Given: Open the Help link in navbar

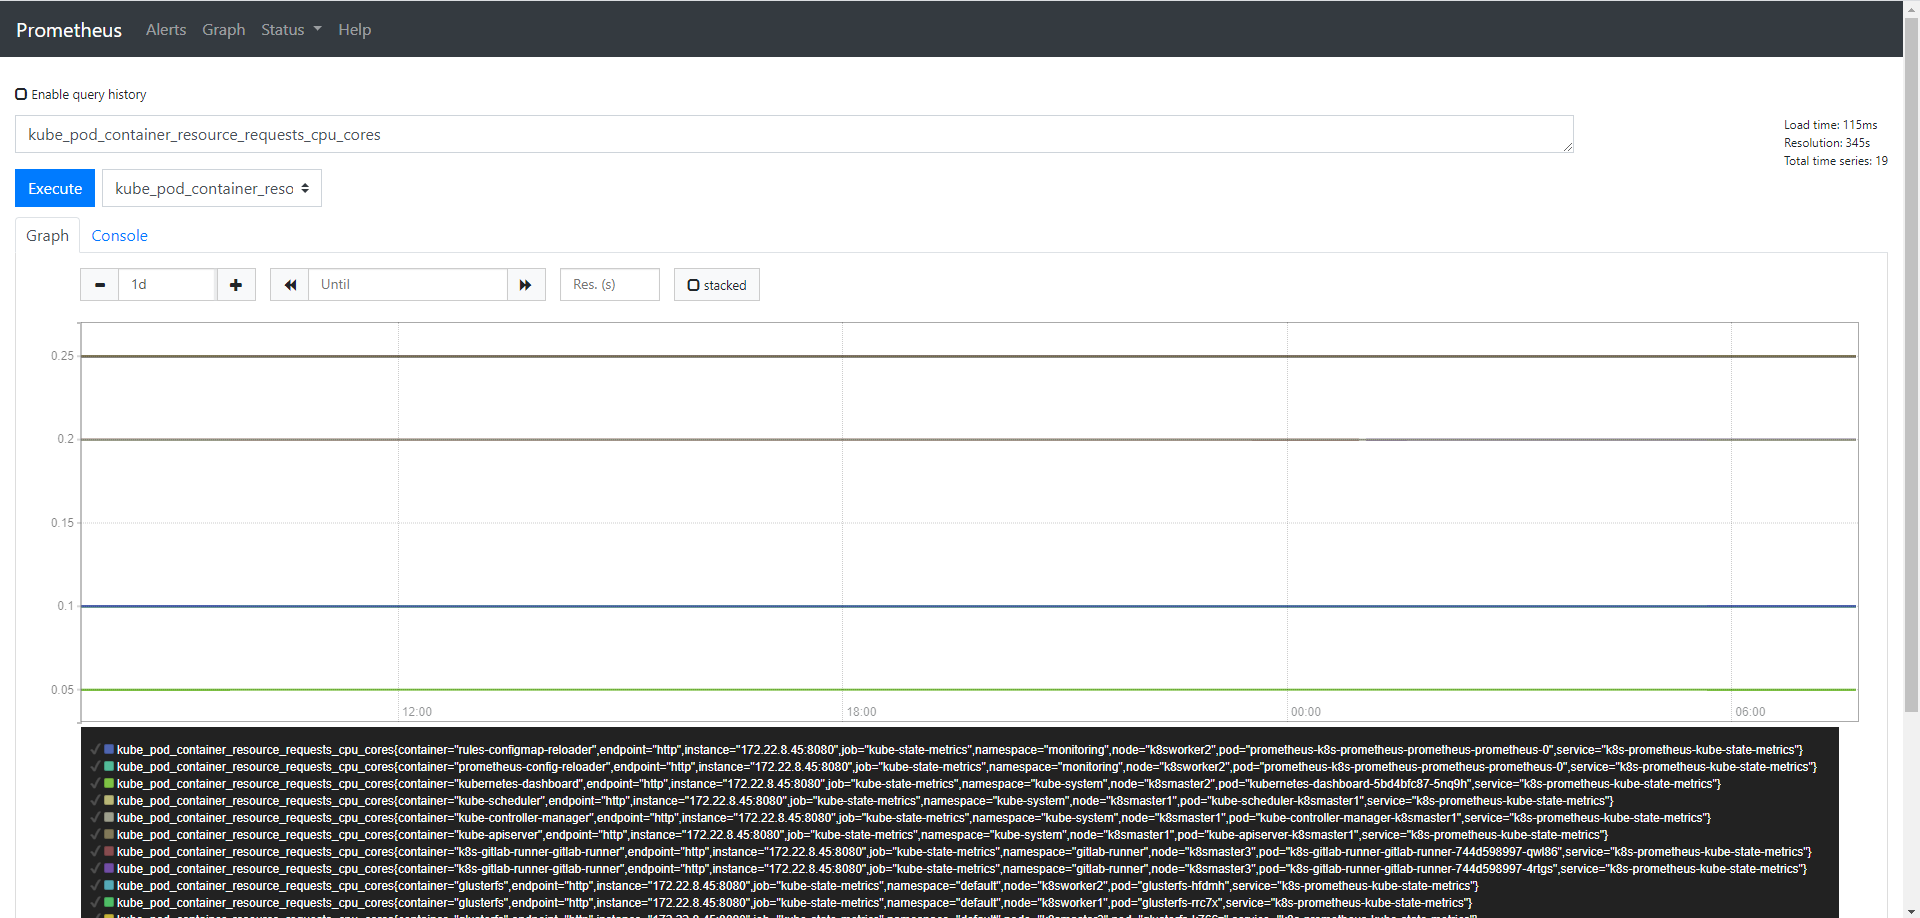Looking at the screenshot, I should tap(354, 30).
